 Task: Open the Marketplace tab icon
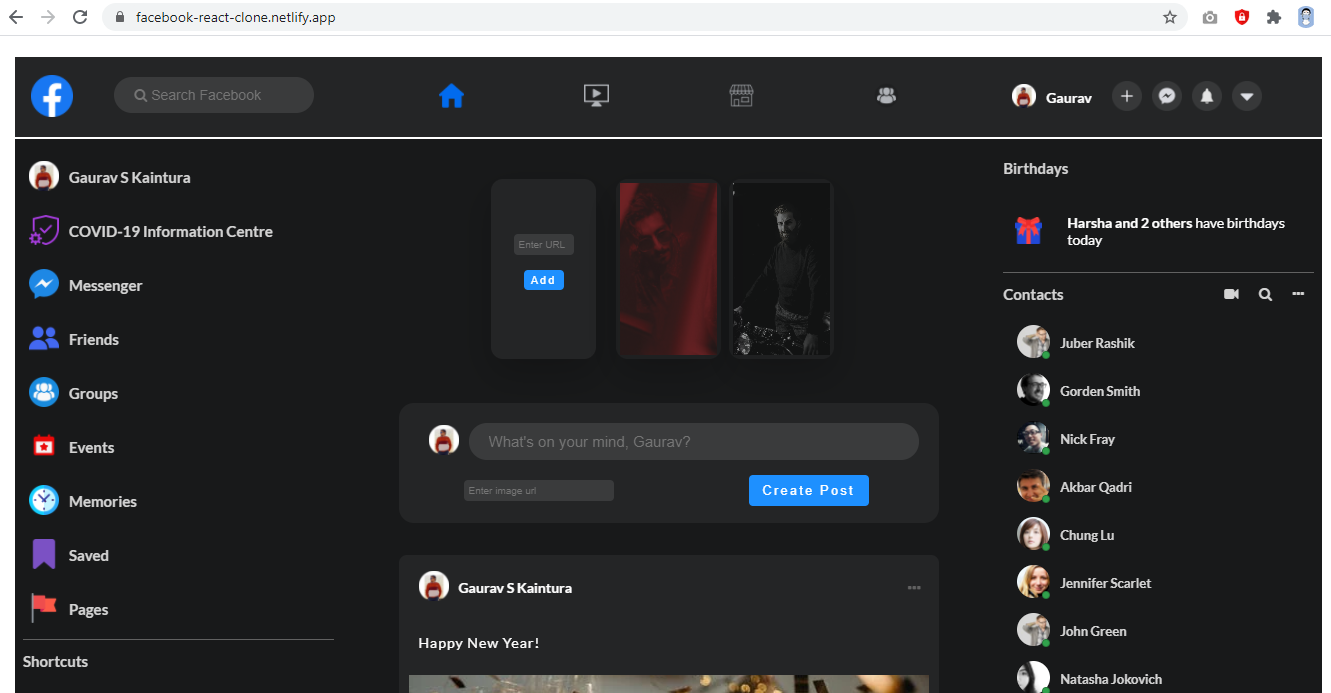(x=741, y=96)
